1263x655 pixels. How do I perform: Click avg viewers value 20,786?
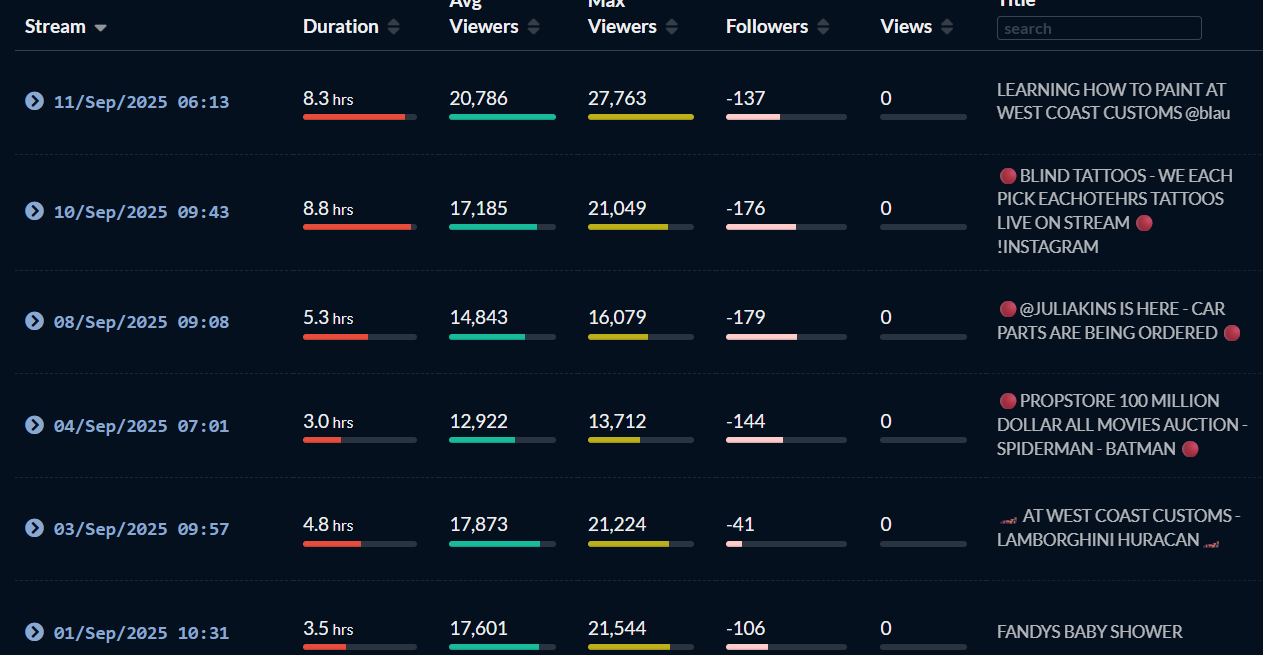(479, 98)
